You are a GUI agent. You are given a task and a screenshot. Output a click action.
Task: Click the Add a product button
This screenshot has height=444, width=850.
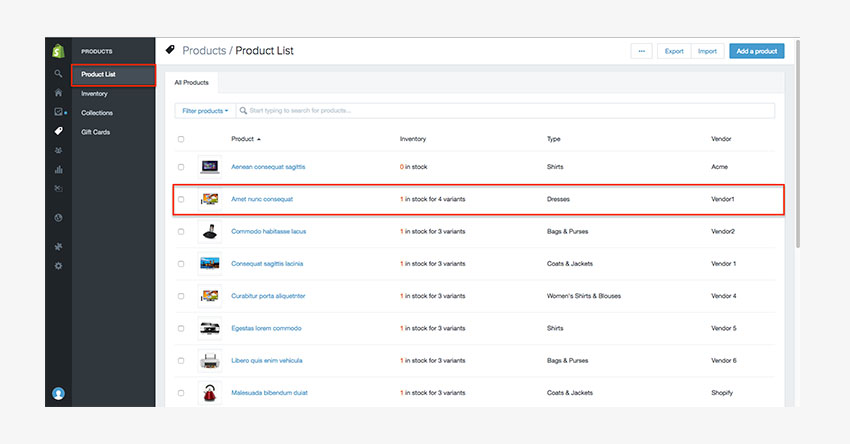(x=756, y=51)
